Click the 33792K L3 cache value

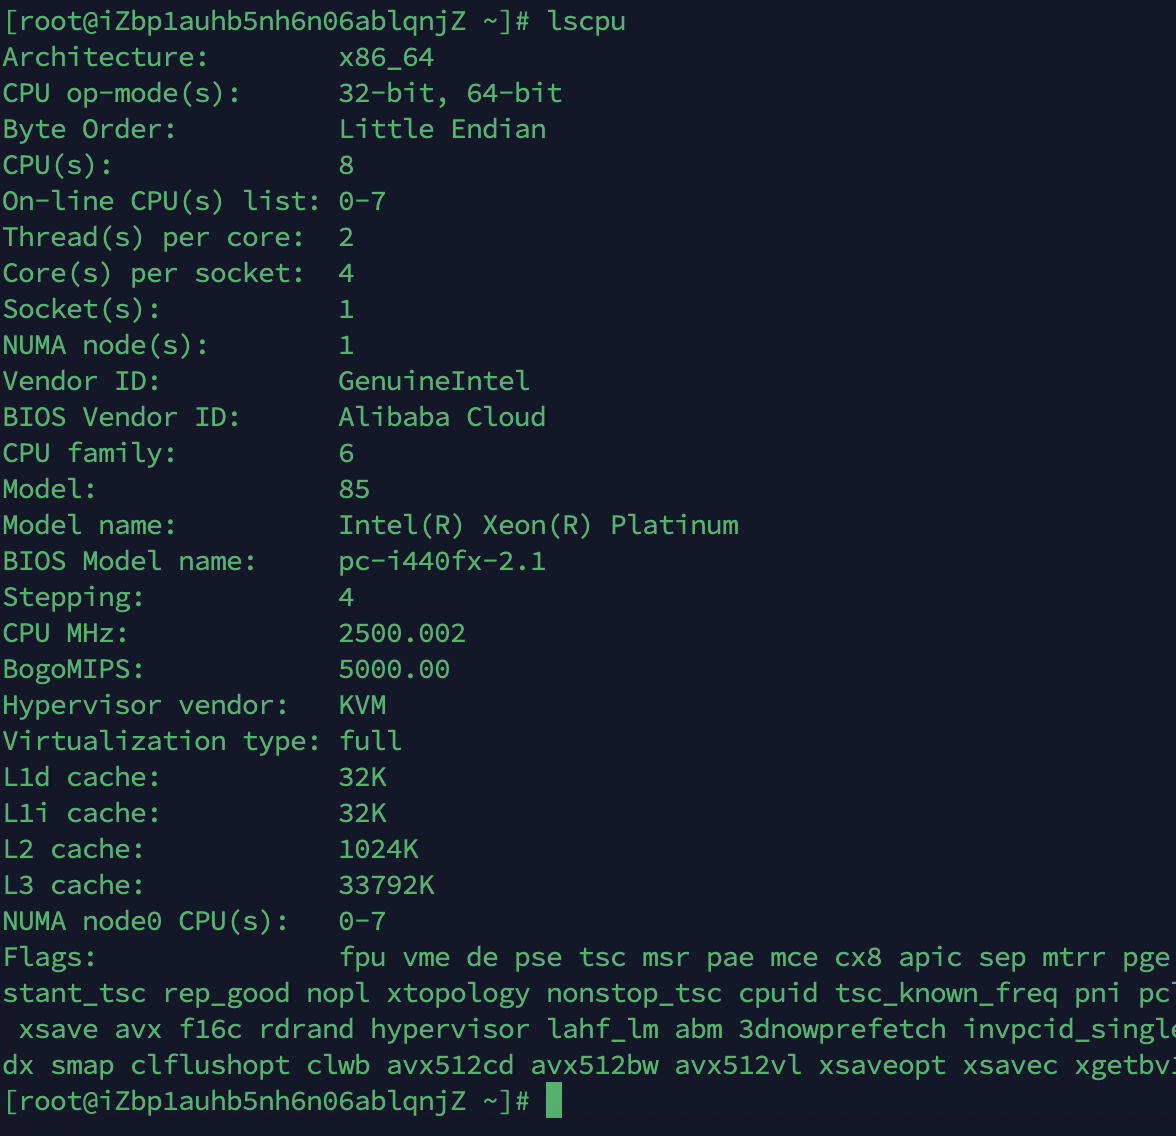click(386, 885)
